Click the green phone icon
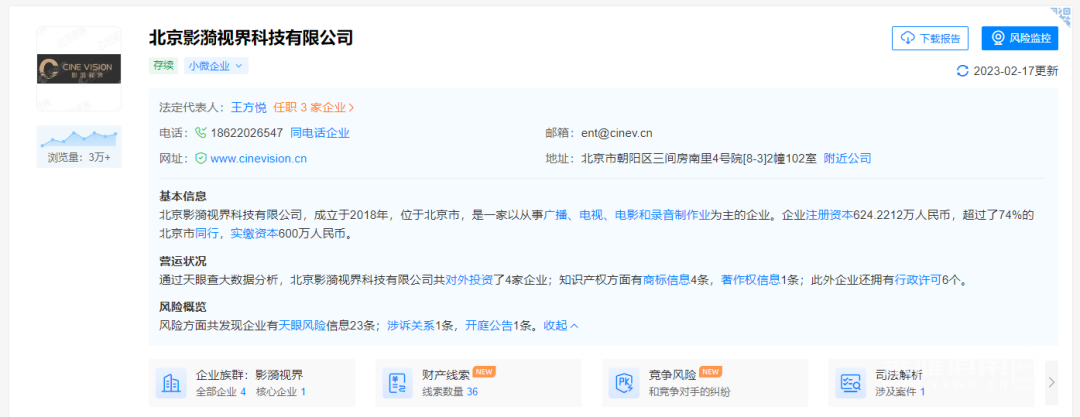This screenshot has width=1080, height=417. pyautogui.click(x=200, y=133)
